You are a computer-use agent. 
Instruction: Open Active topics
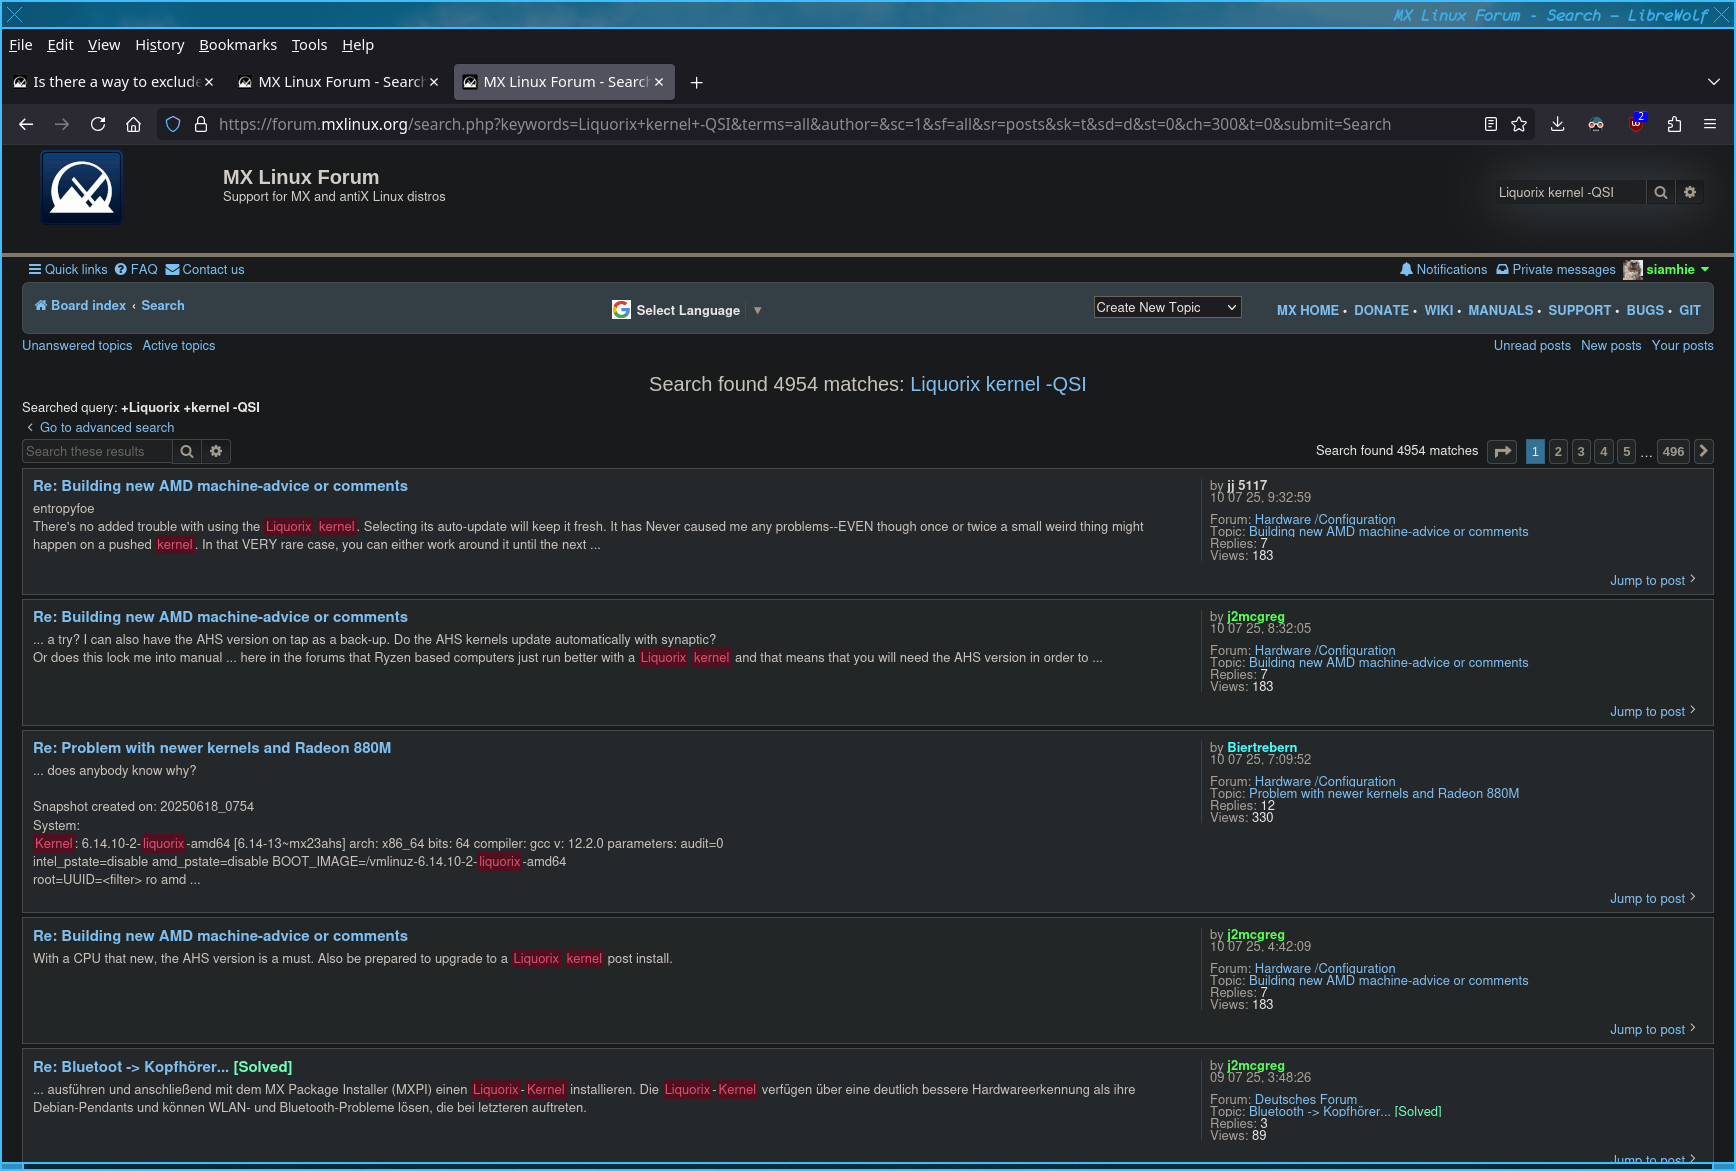coord(179,345)
